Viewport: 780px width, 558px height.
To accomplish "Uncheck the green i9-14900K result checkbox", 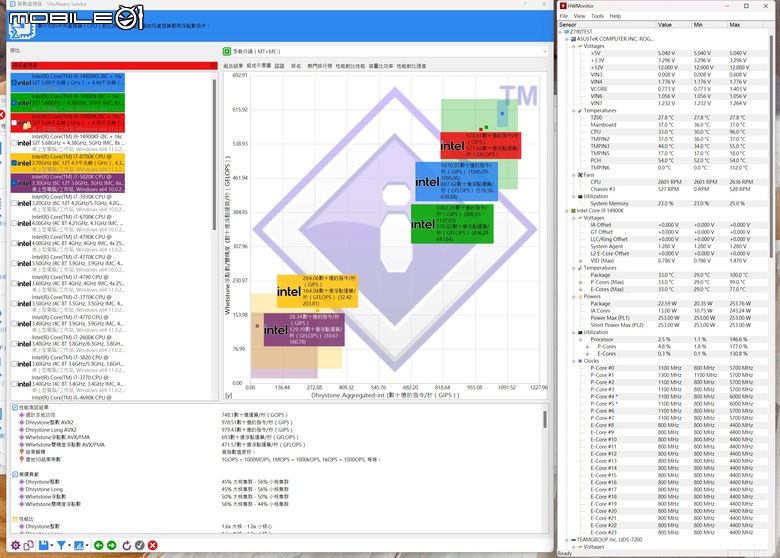I will click(x=14, y=103).
